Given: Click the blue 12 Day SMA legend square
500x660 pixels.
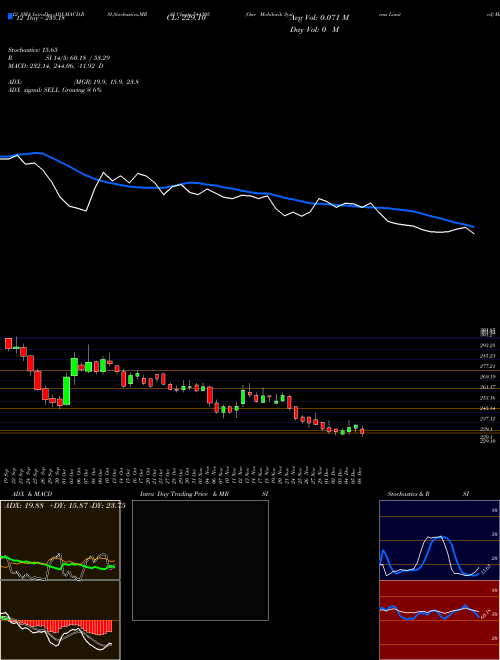Looking at the screenshot, I should 10,17.
